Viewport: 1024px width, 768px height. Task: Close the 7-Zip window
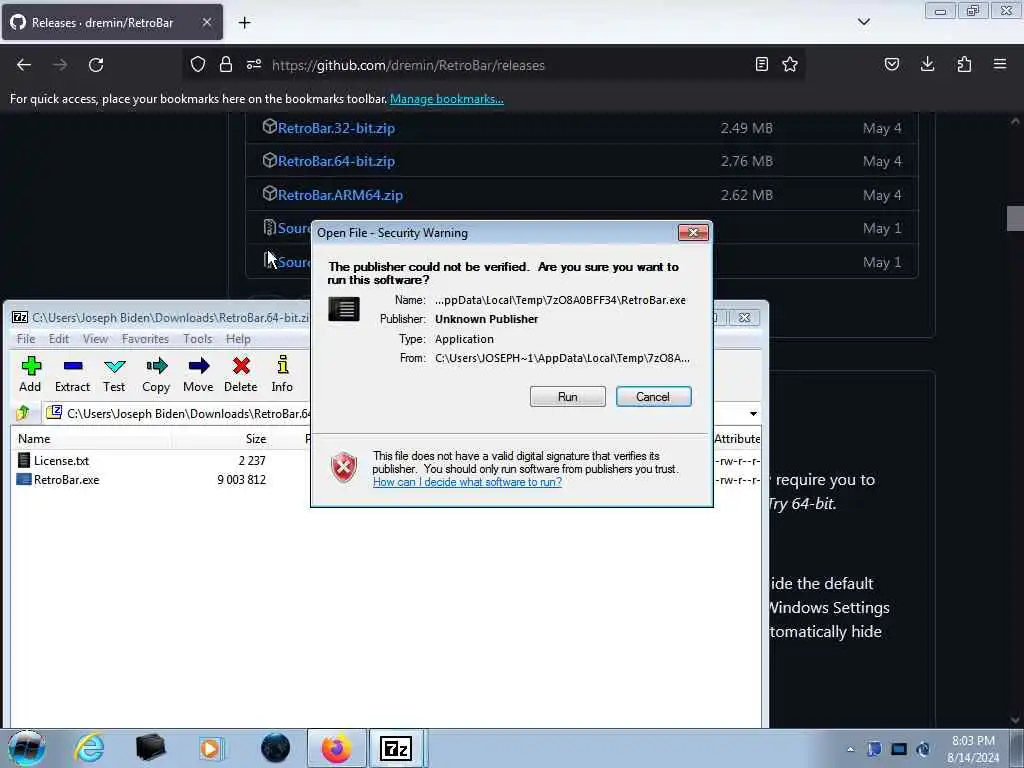744,317
